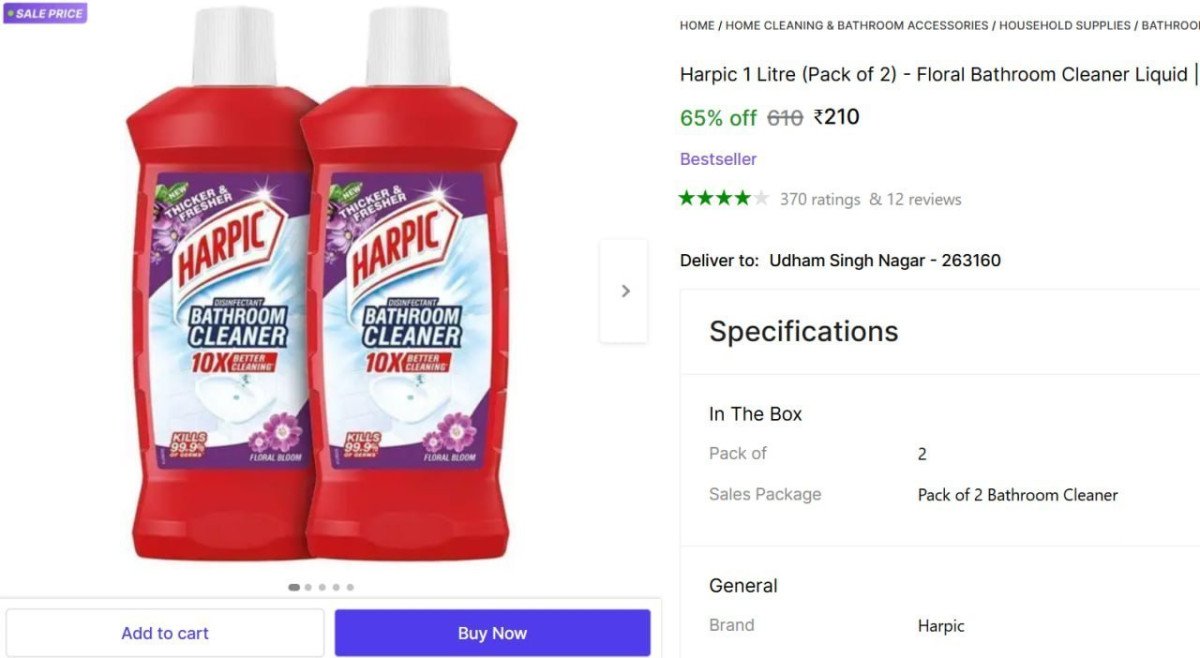1200x658 pixels.
Task: Click the SALE PRICE badge
Action: [44, 13]
